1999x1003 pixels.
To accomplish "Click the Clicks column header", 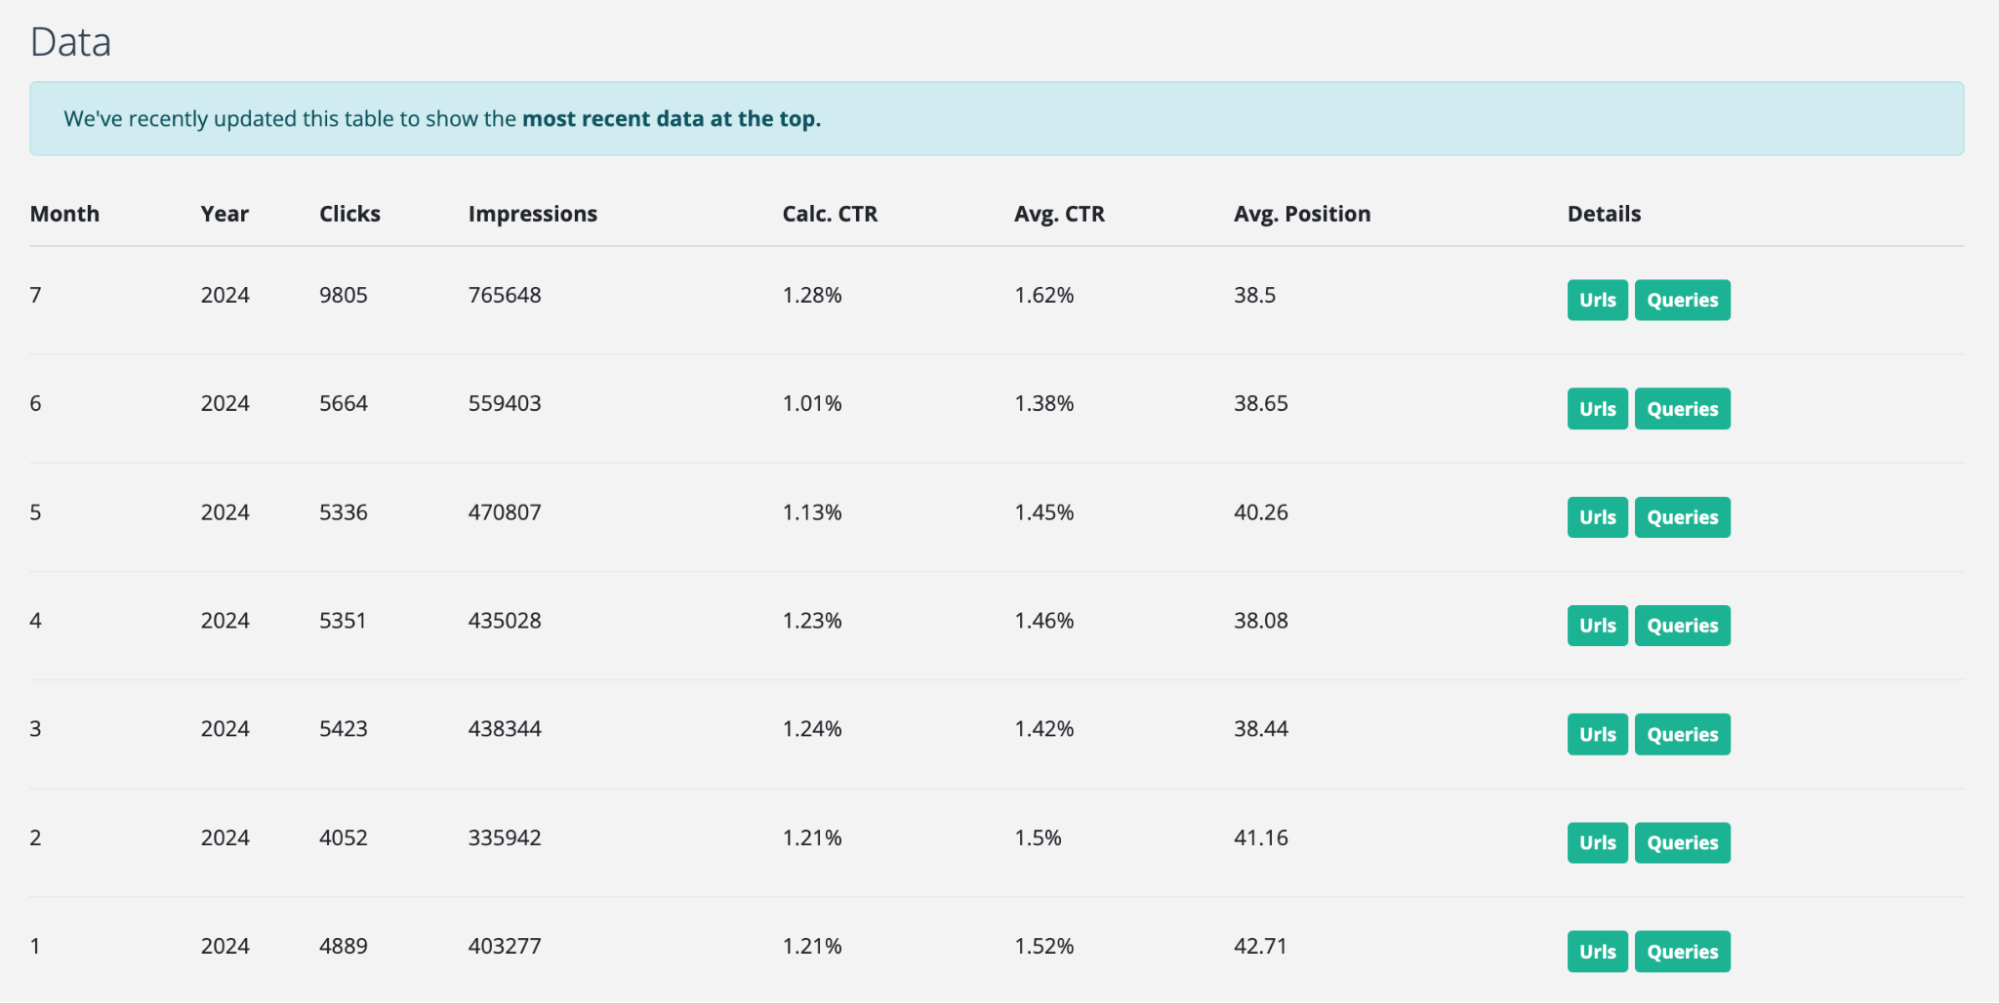I will point(350,214).
